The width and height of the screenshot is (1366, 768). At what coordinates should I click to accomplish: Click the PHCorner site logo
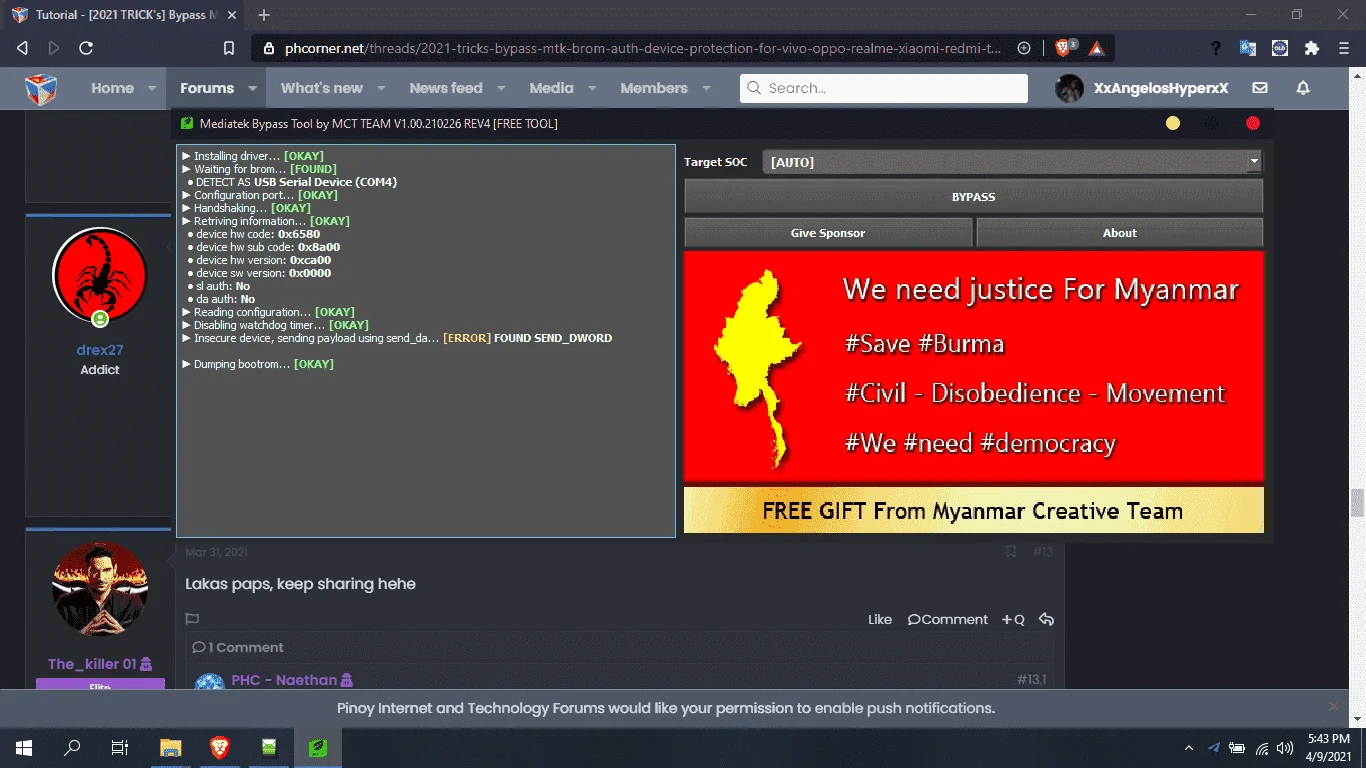41,88
